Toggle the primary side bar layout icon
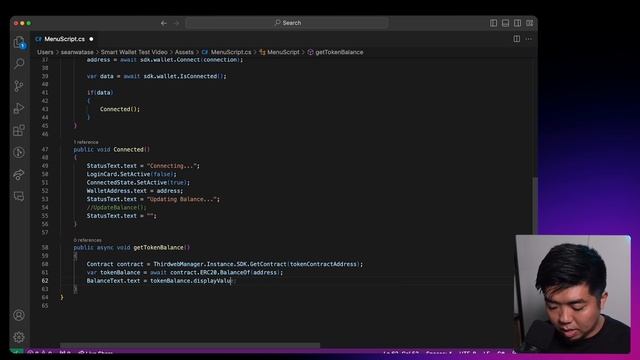Viewport: 640px width, 360px height. [x=493, y=23]
